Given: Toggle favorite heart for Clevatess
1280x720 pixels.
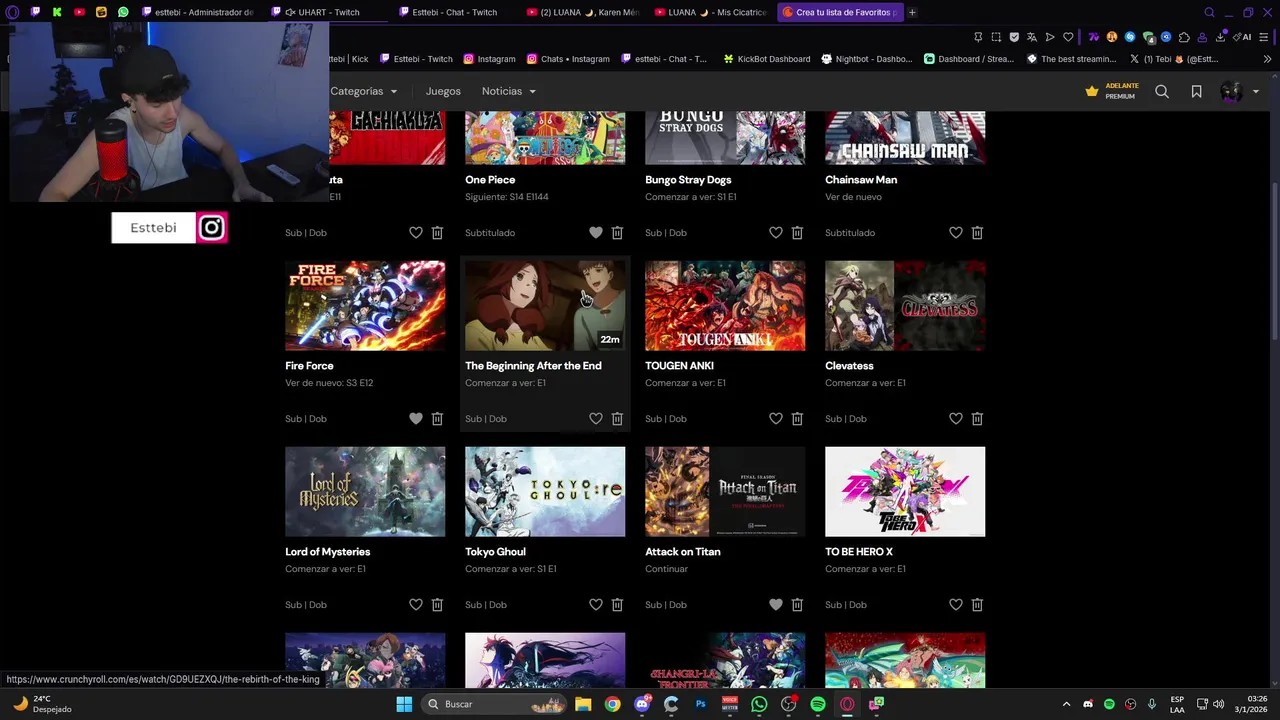Looking at the screenshot, I should (x=956, y=419).
